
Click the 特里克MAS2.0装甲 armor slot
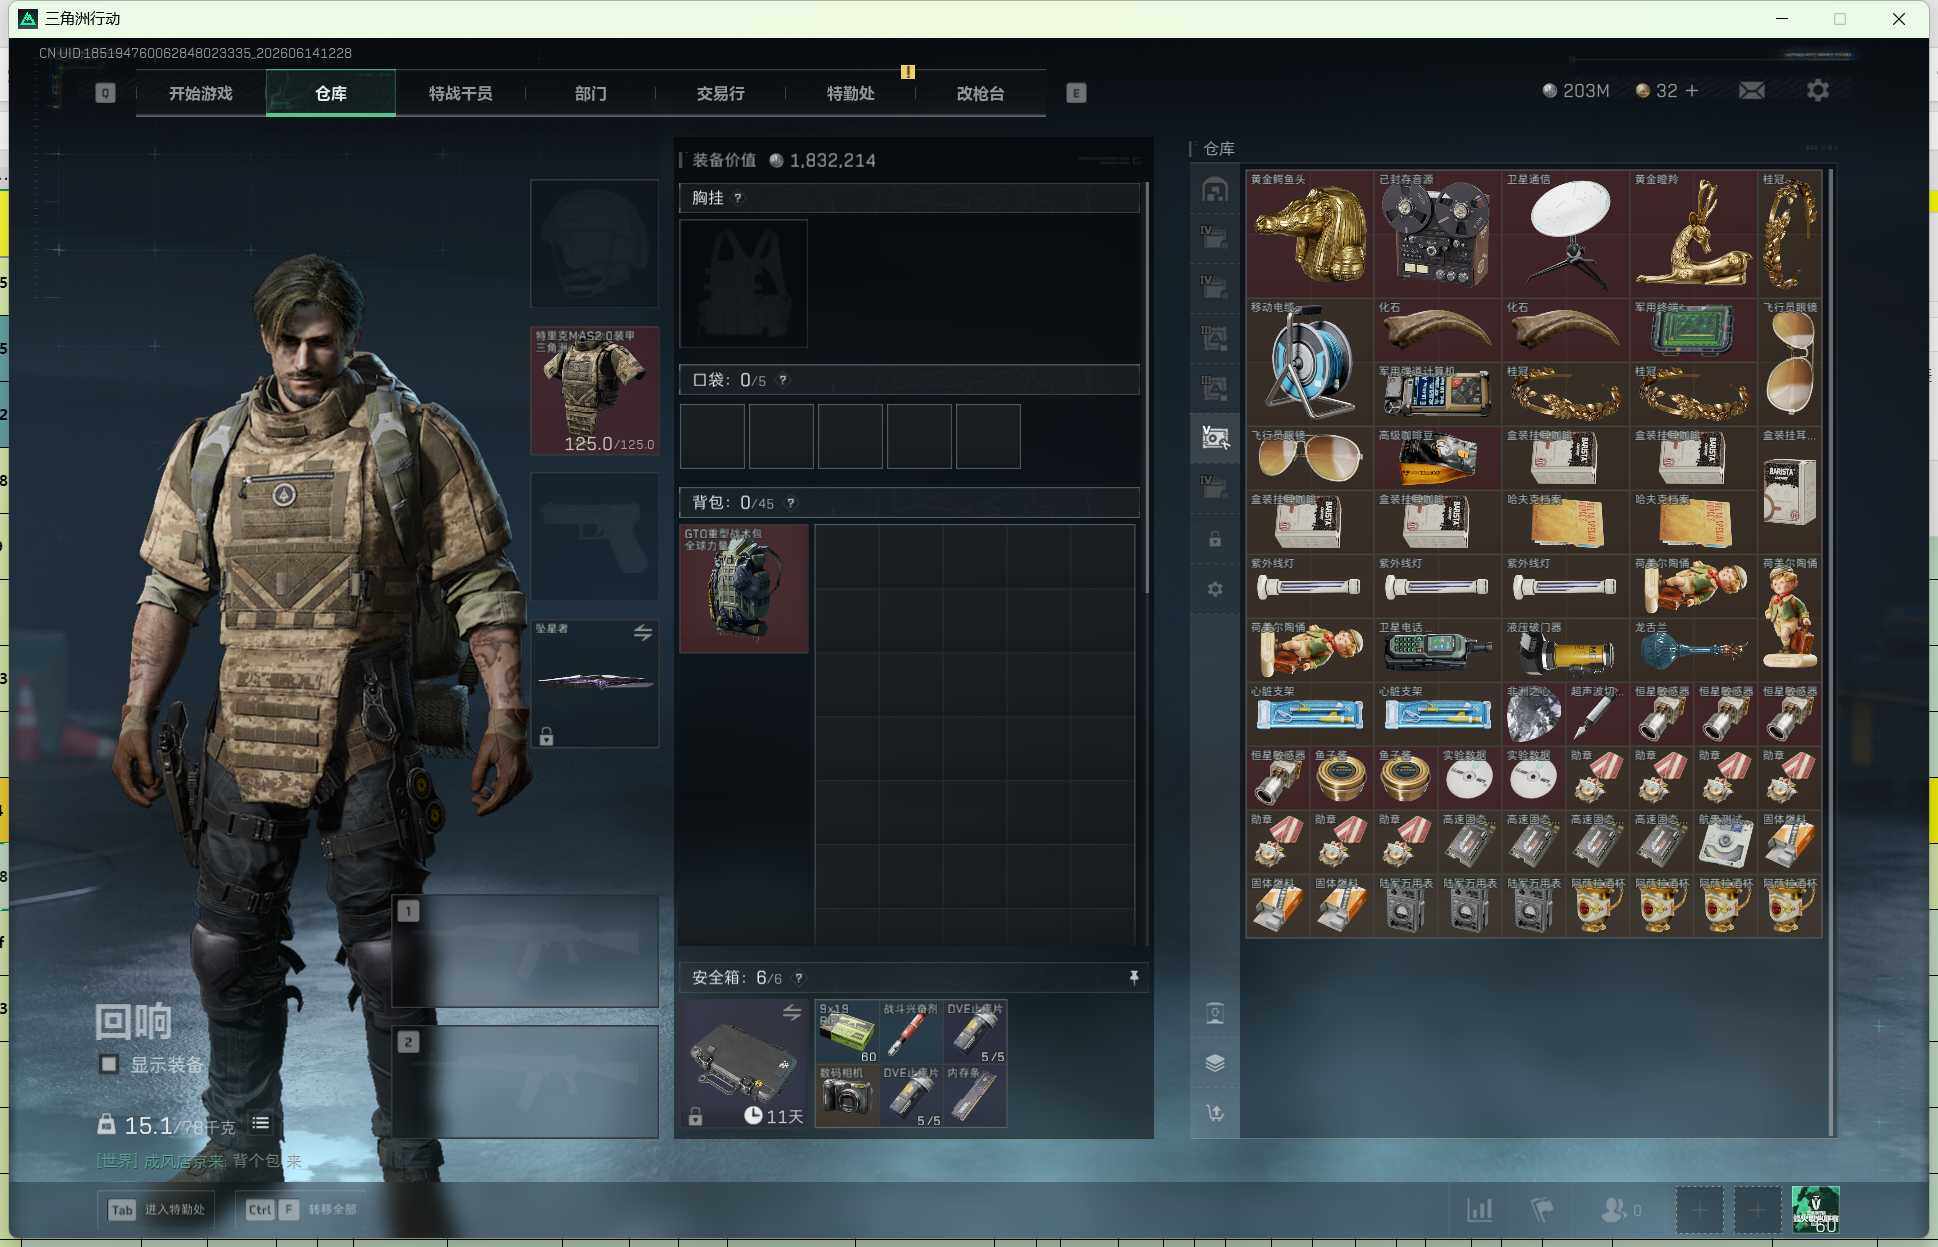[x=595, y=390]
